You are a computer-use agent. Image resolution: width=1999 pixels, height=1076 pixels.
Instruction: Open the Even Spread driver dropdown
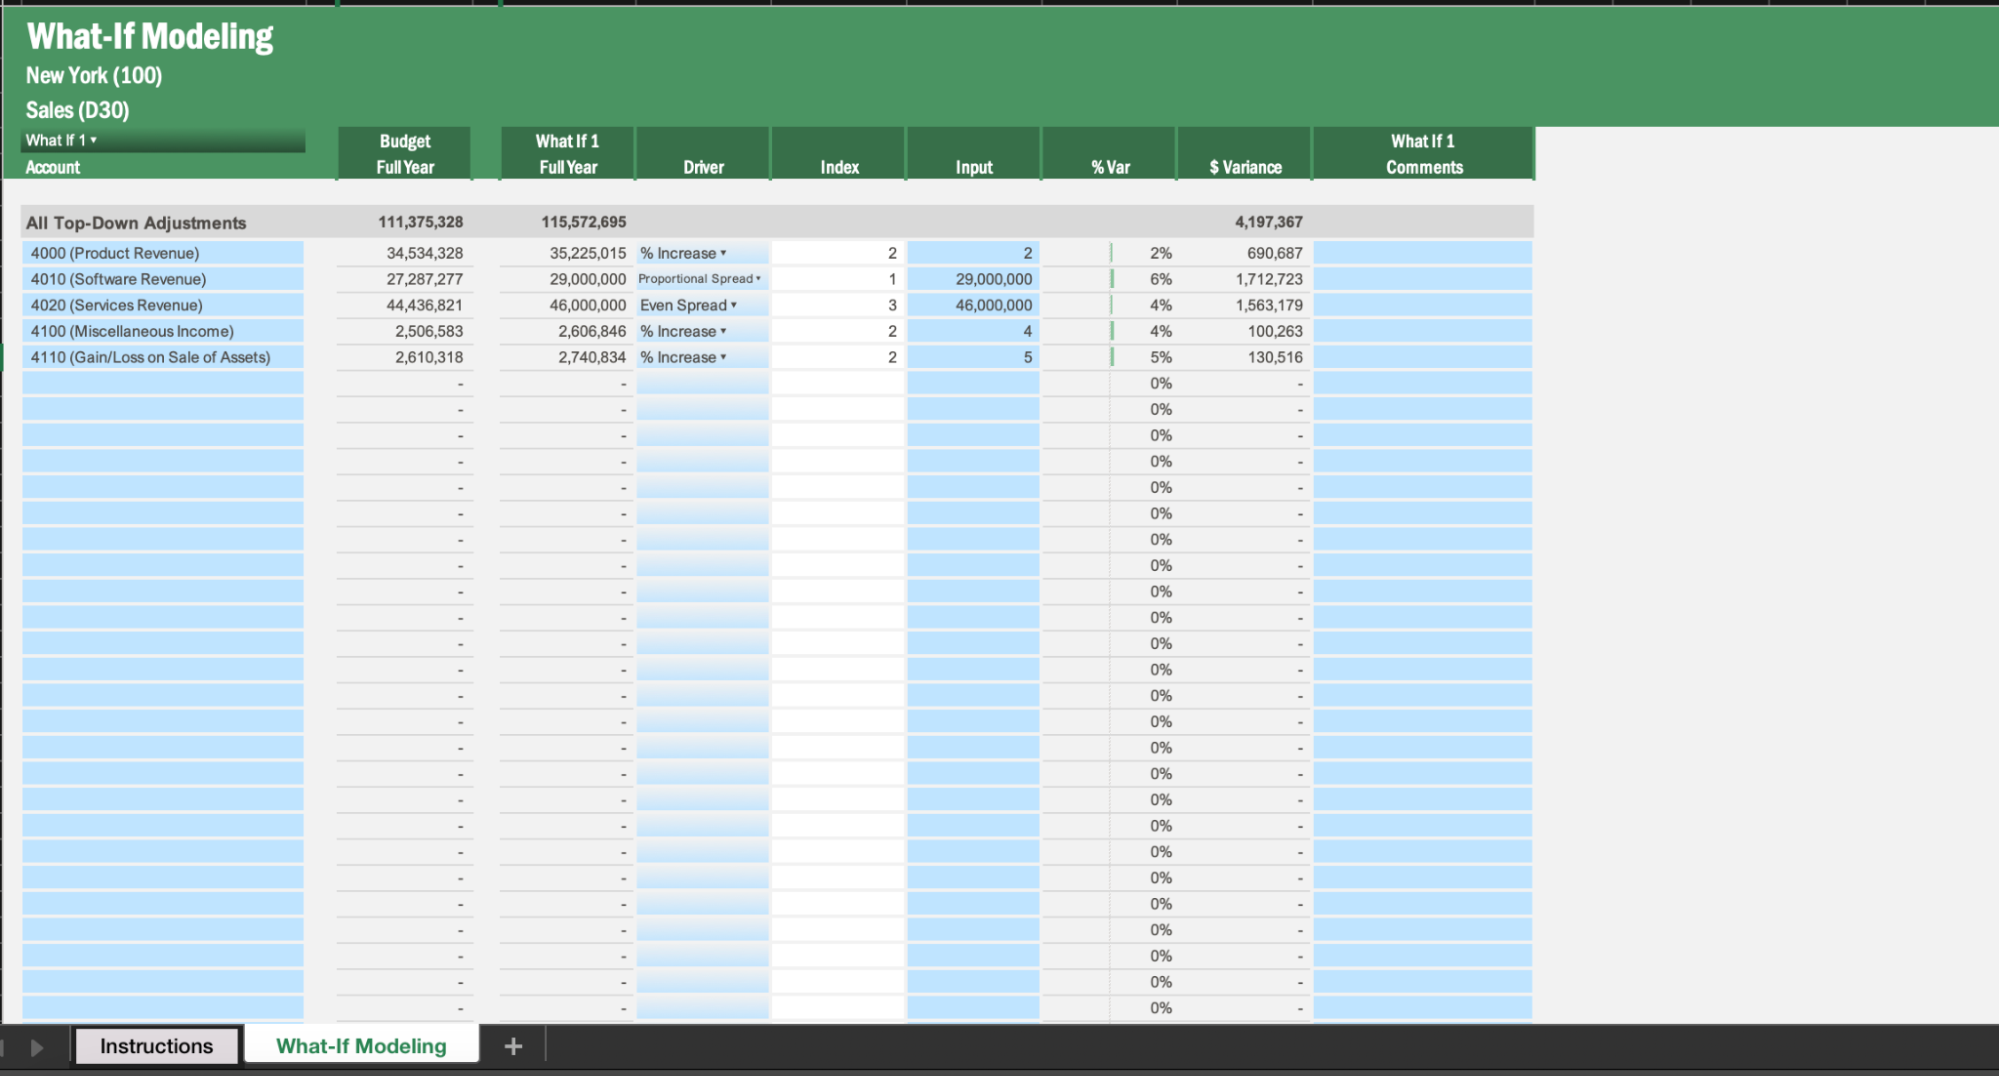coord(733,305)
